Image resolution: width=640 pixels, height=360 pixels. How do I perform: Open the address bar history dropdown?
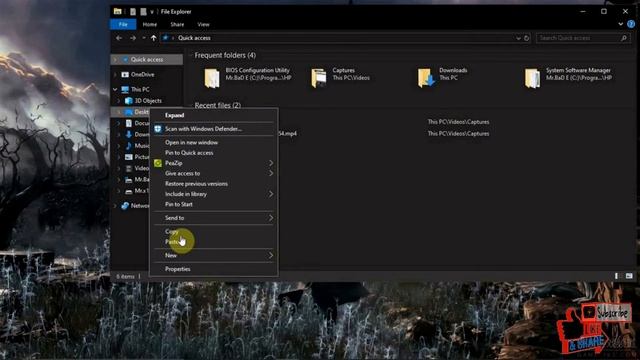(x=518, y=38)
